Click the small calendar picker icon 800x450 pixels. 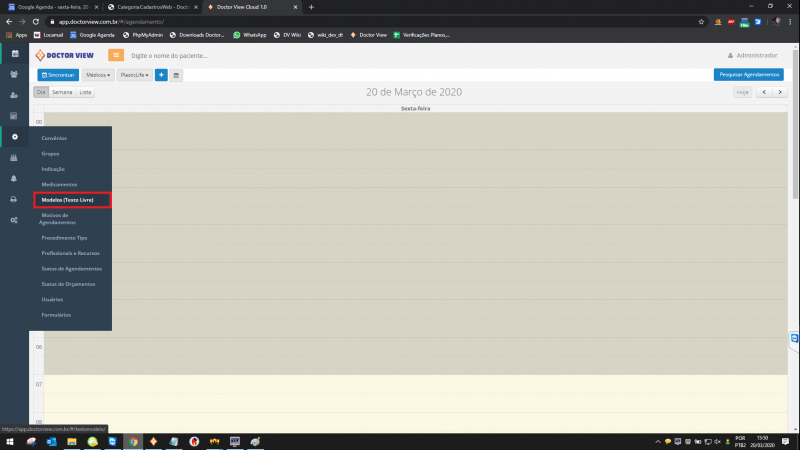click(x=176, y=75)
